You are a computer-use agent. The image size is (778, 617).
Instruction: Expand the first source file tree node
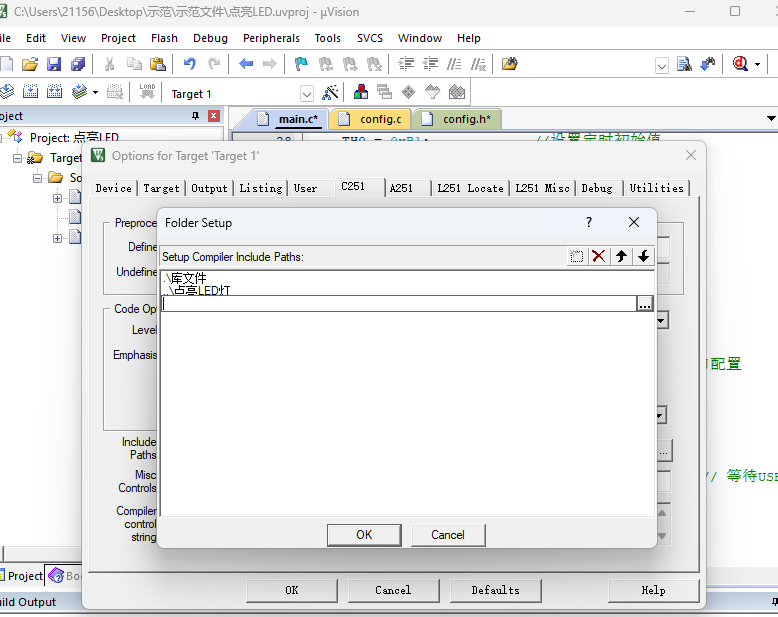coord(58,198)
